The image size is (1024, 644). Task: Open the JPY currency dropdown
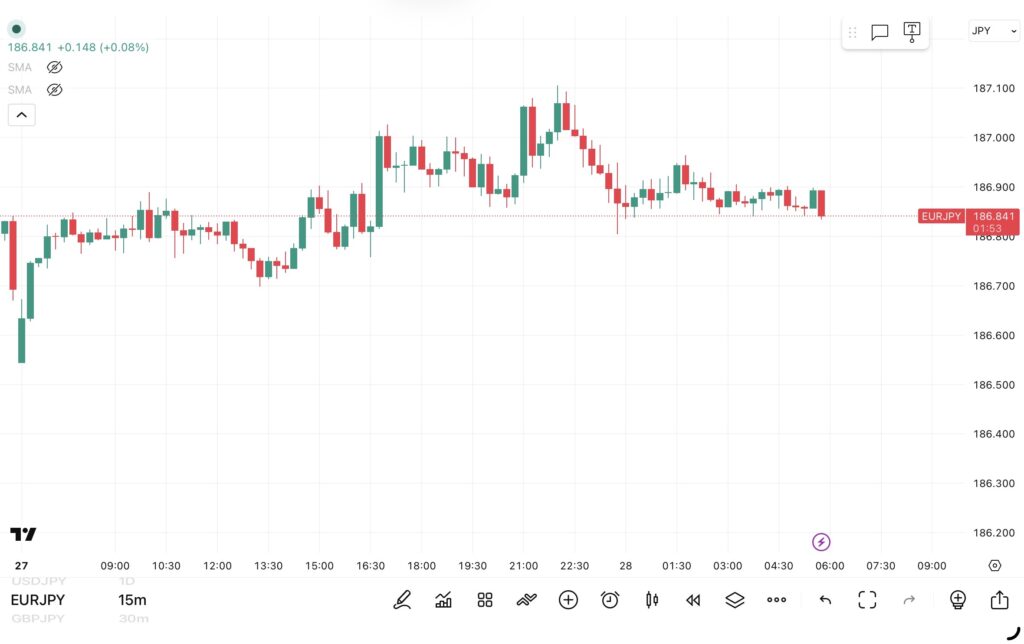click(x=993, y=31)
